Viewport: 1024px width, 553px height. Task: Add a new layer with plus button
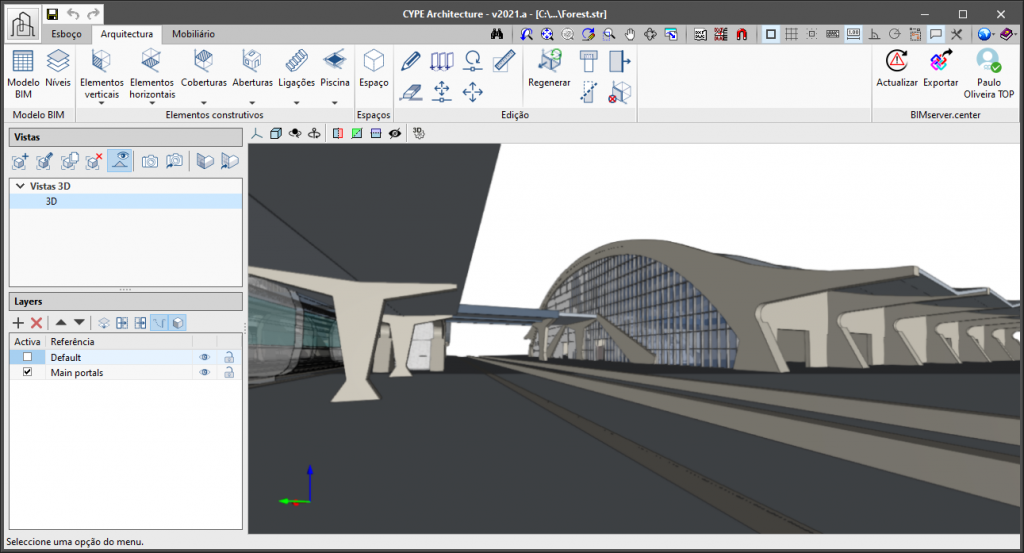point(18,323)
